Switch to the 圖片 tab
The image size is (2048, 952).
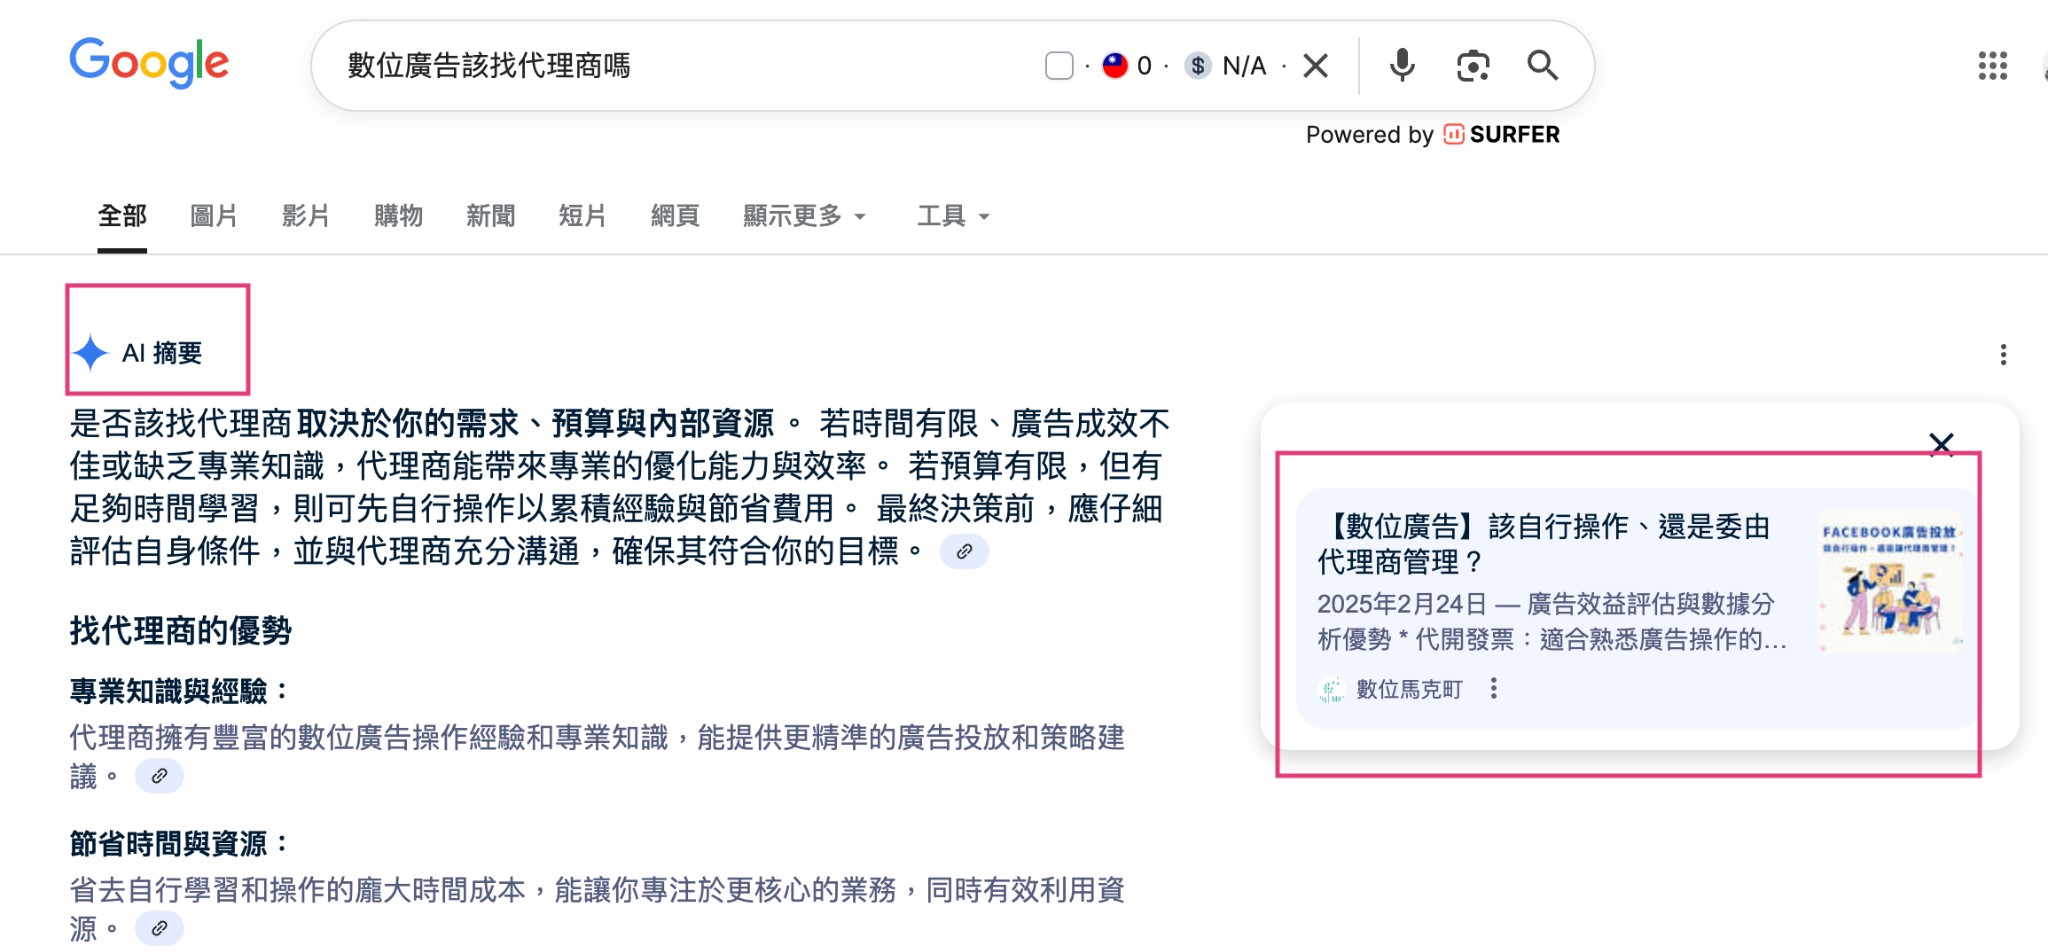coord(212,215)
